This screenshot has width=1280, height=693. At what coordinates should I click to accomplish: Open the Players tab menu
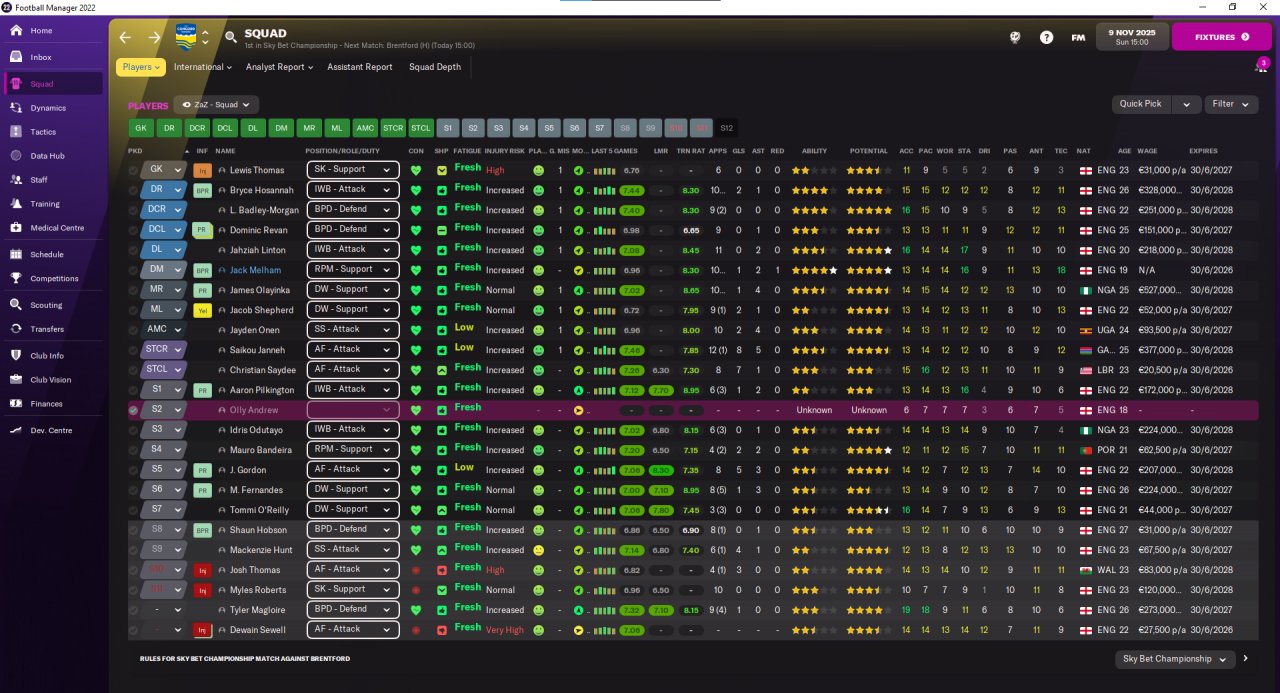tap(141, 67)
